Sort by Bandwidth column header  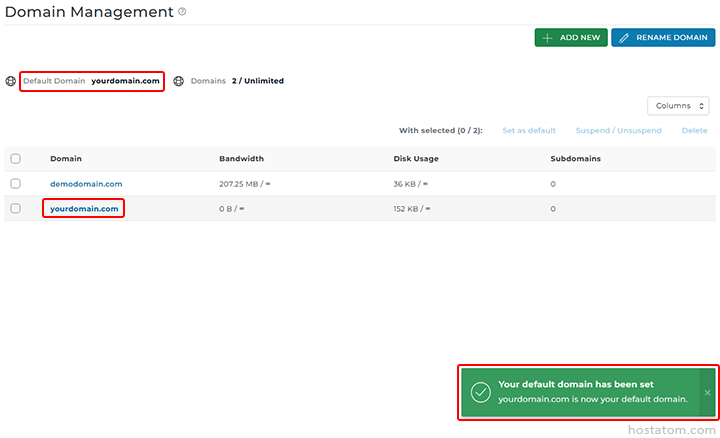241,158
